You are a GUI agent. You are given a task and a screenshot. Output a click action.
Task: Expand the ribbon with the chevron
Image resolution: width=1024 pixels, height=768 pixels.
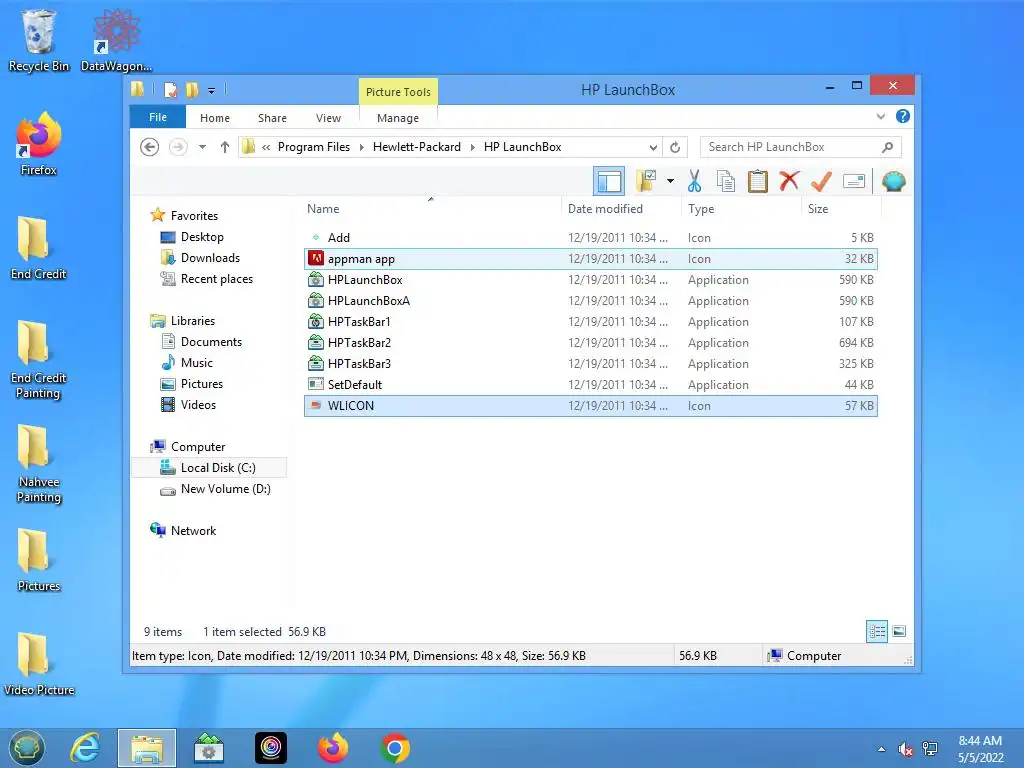click(x=881, y=116)
